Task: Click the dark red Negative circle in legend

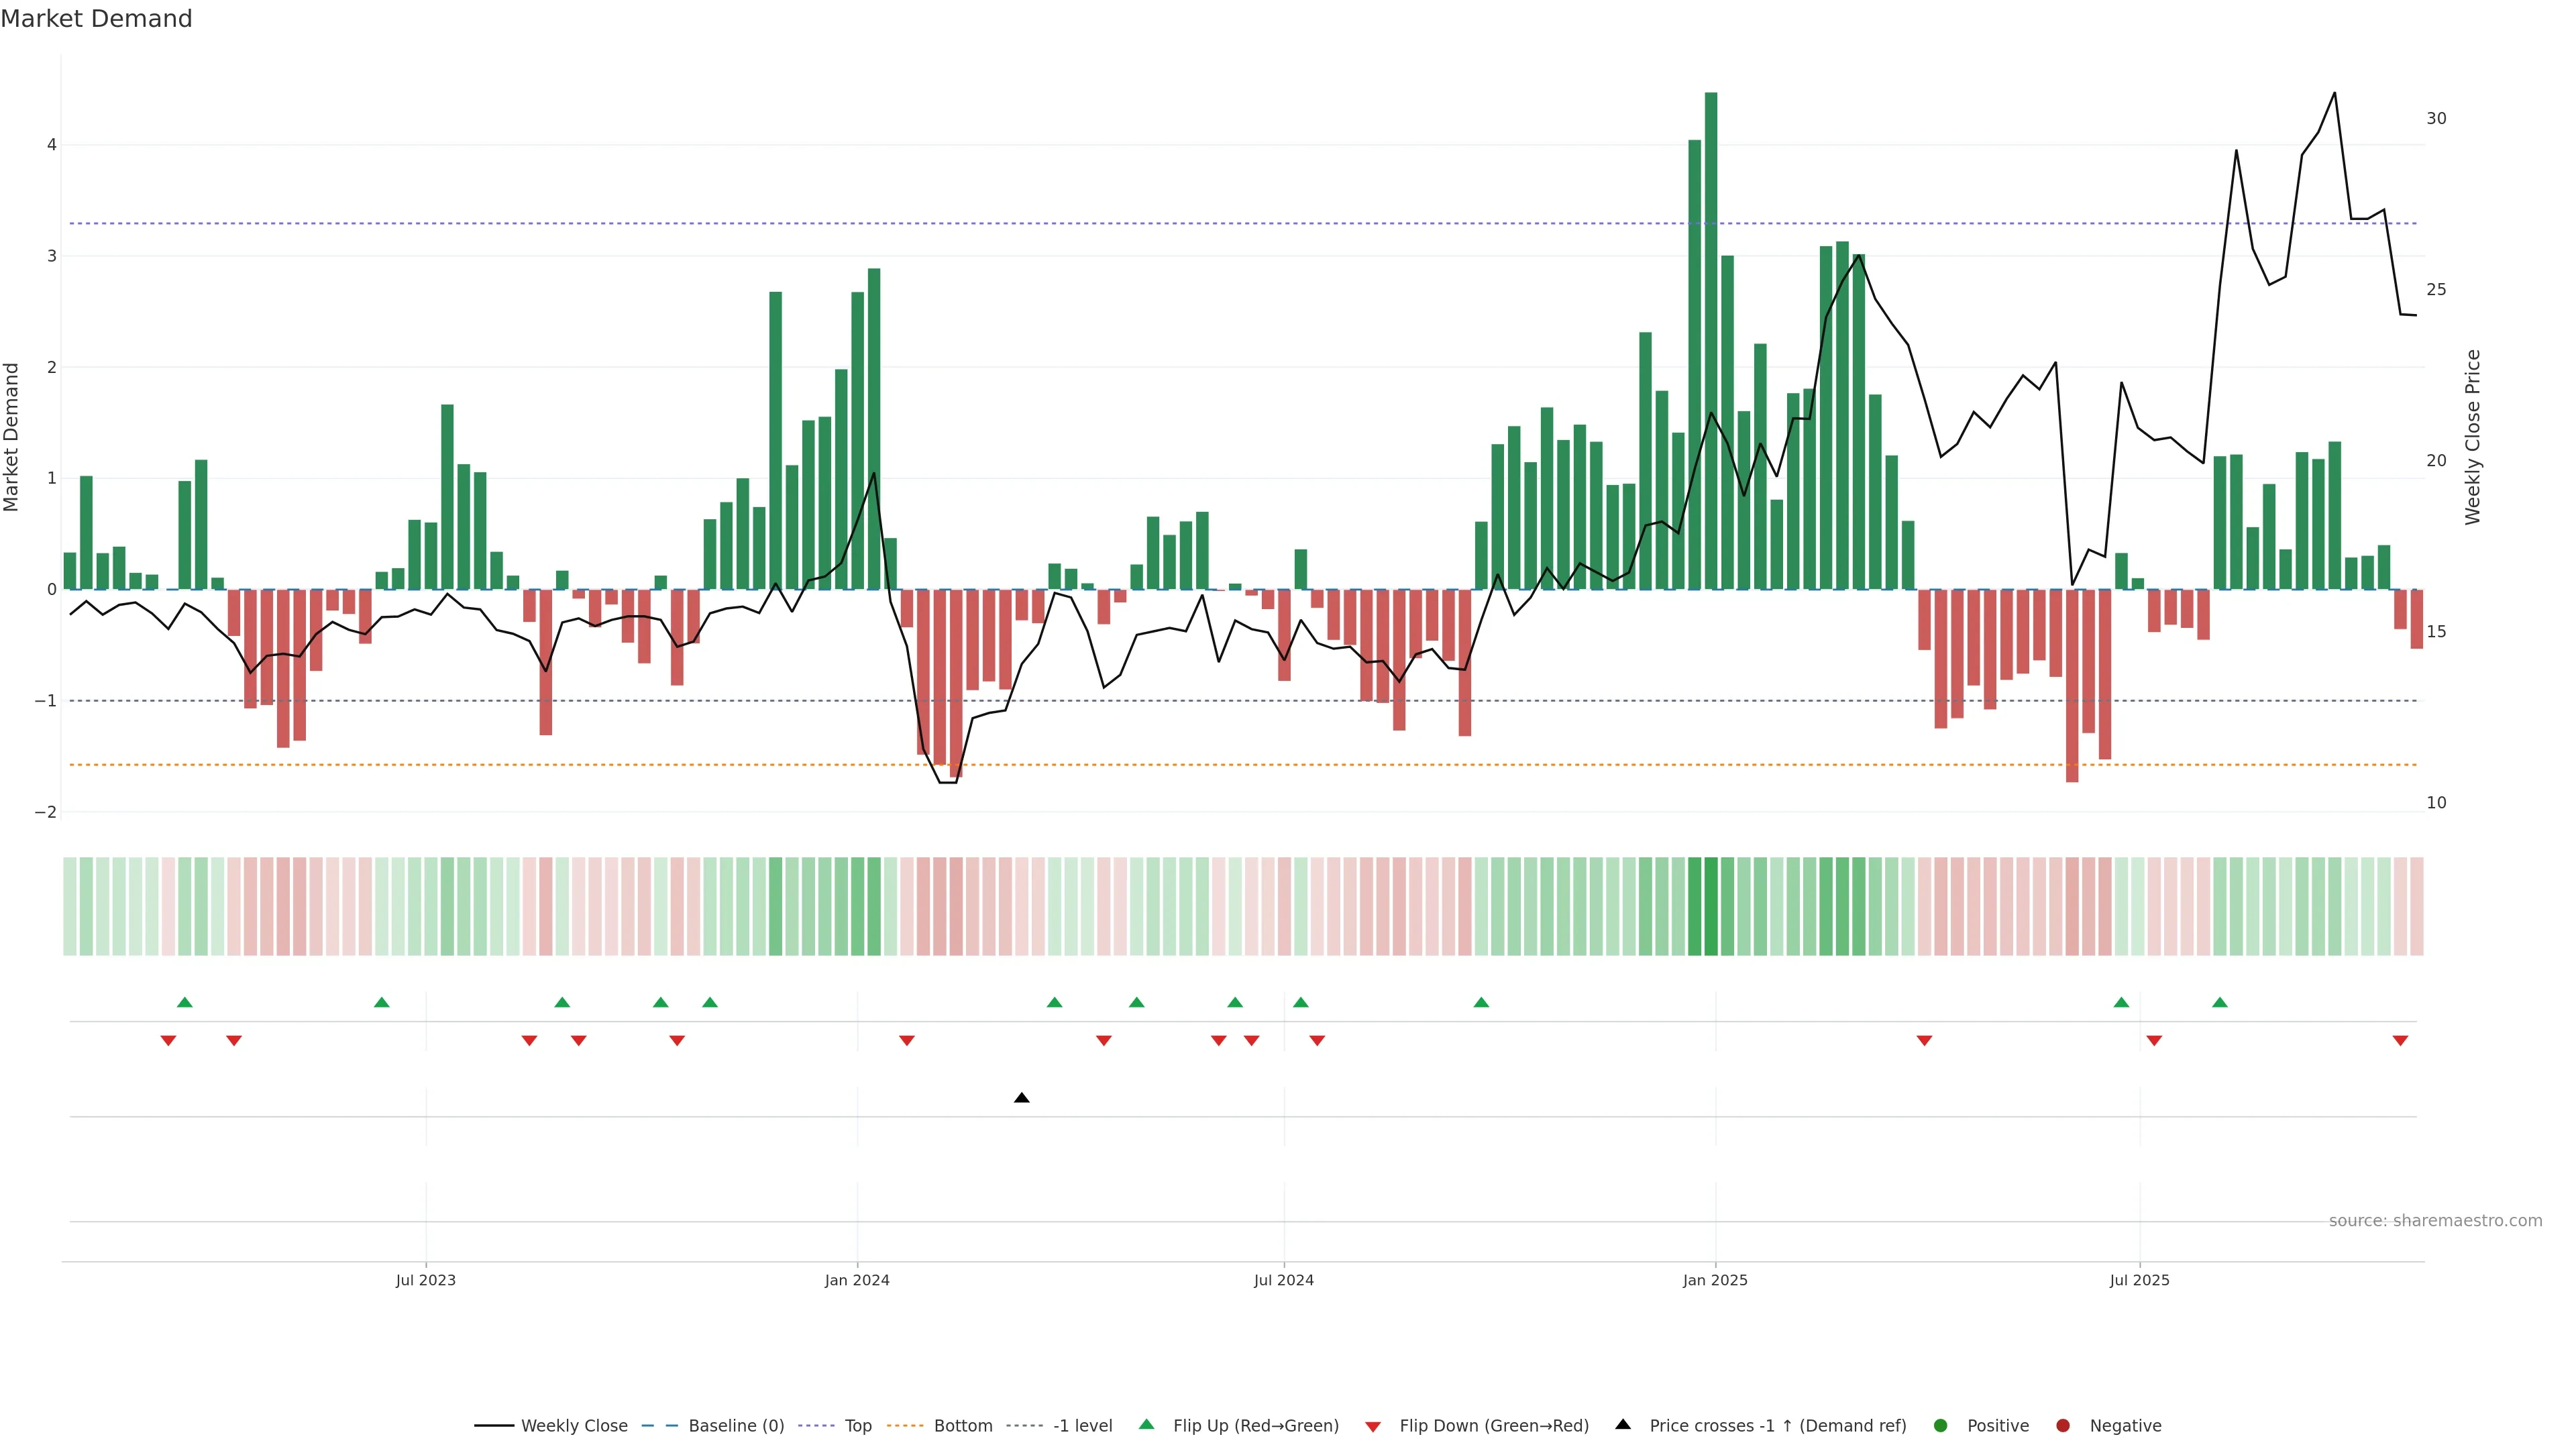Action: coord(2063,1425)
